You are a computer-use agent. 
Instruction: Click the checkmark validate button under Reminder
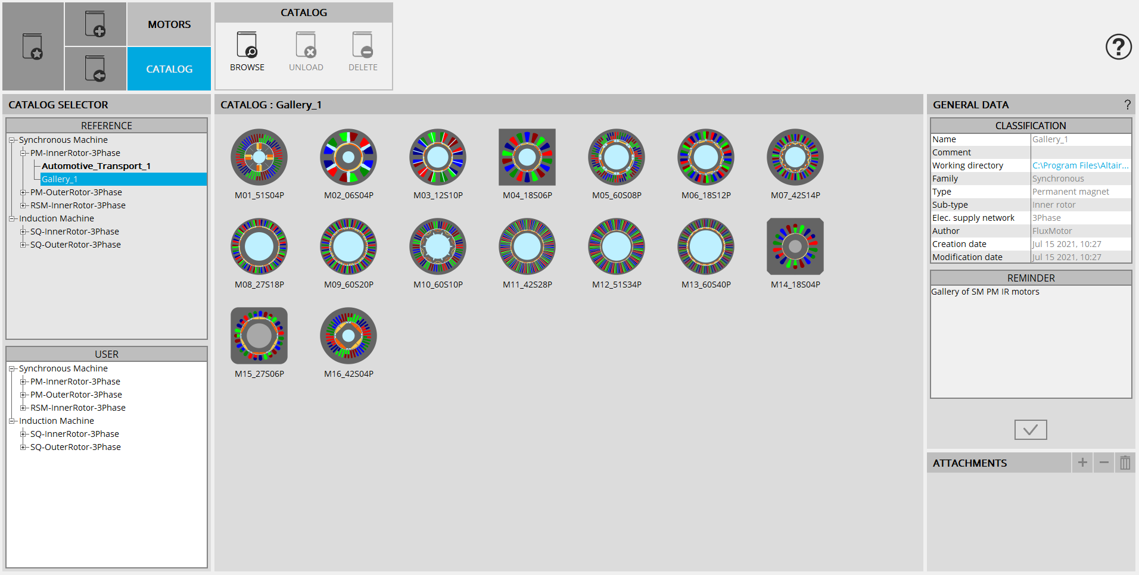point(1030,429)
